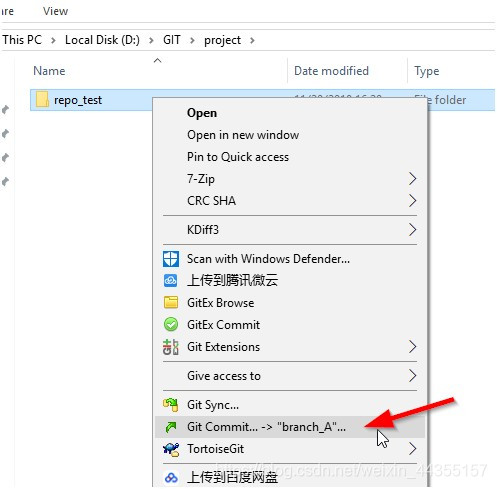This screenshot has height=489, width=497.
Task: Open the View ribbon tab
Action: click(x=55, y=11)
